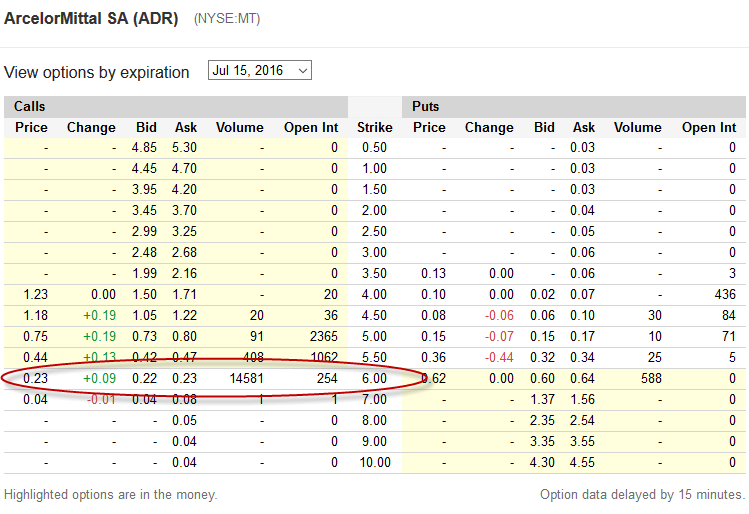Click call open interest 2365

coord(324,337)
